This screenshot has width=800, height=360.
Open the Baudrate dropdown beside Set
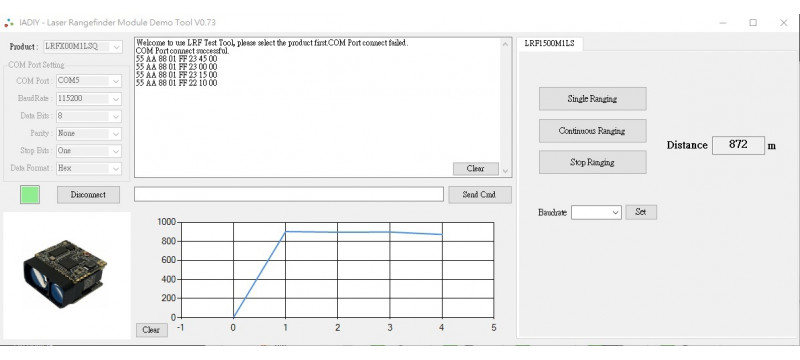(x=596, y=213)
